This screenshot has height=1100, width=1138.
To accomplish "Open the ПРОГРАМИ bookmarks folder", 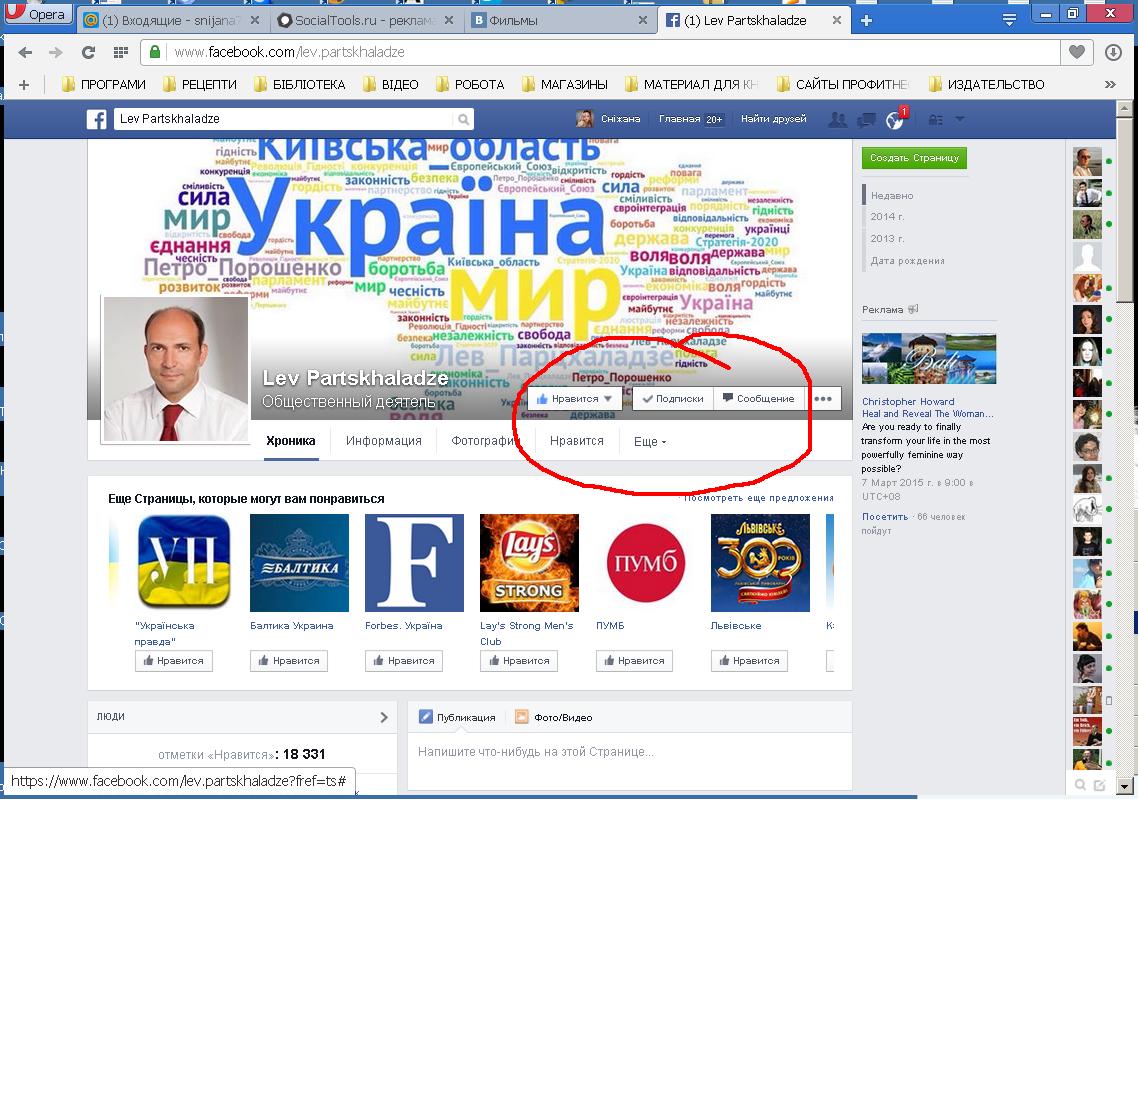I will (x=104, y=85).
